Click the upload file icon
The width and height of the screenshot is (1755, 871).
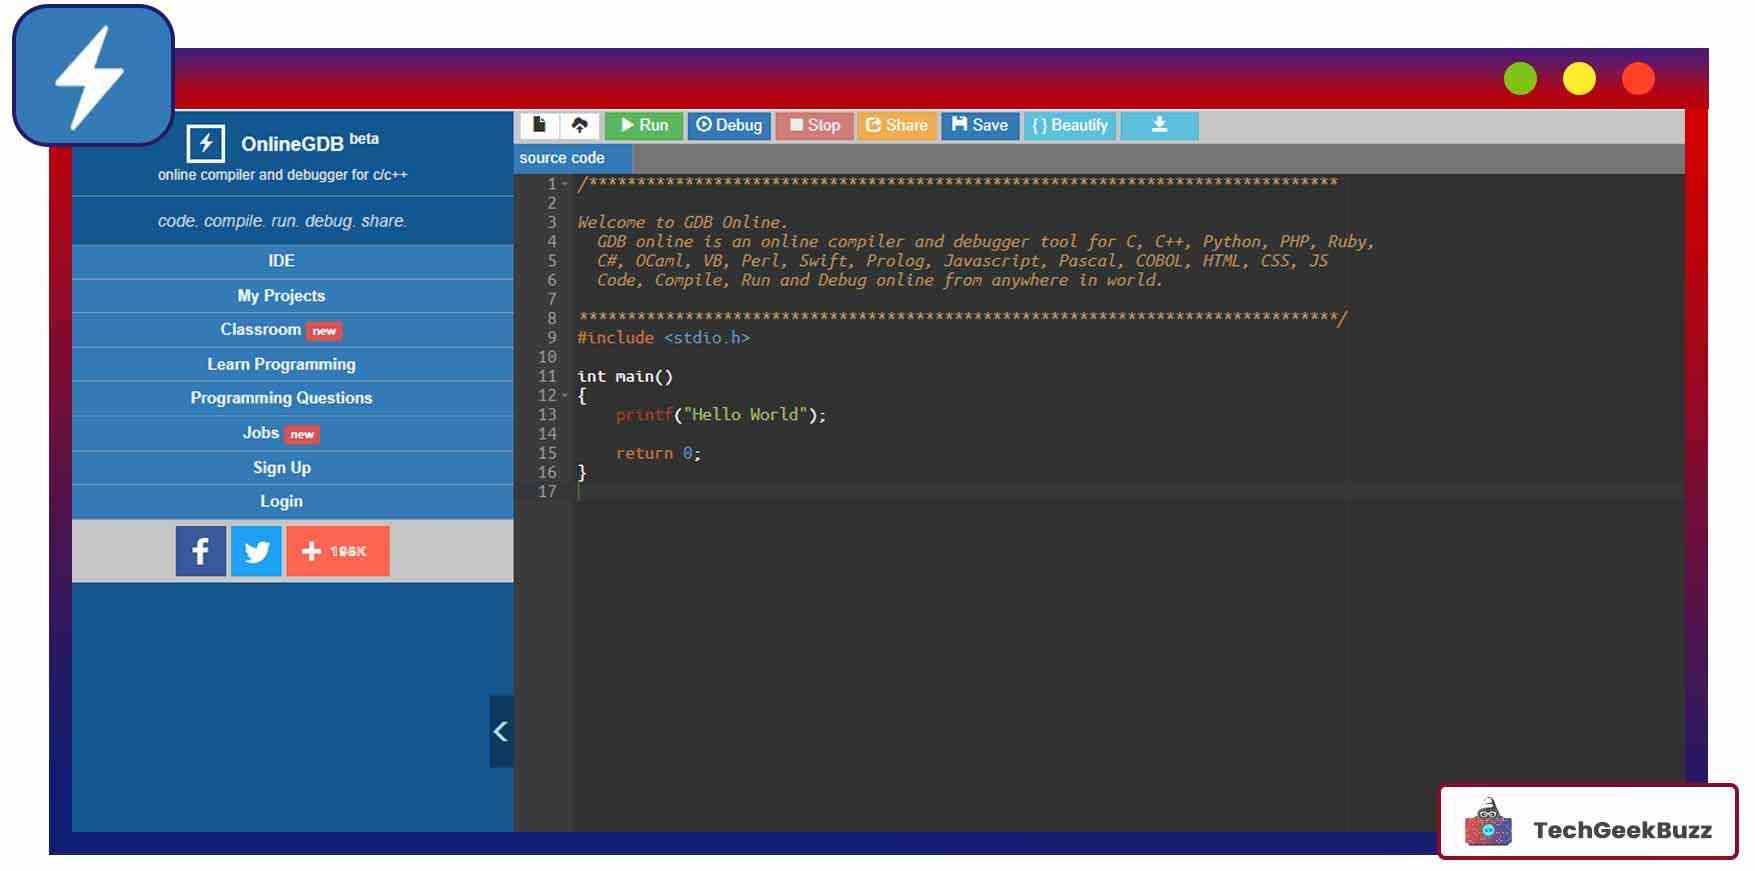[x=579, y=125]
